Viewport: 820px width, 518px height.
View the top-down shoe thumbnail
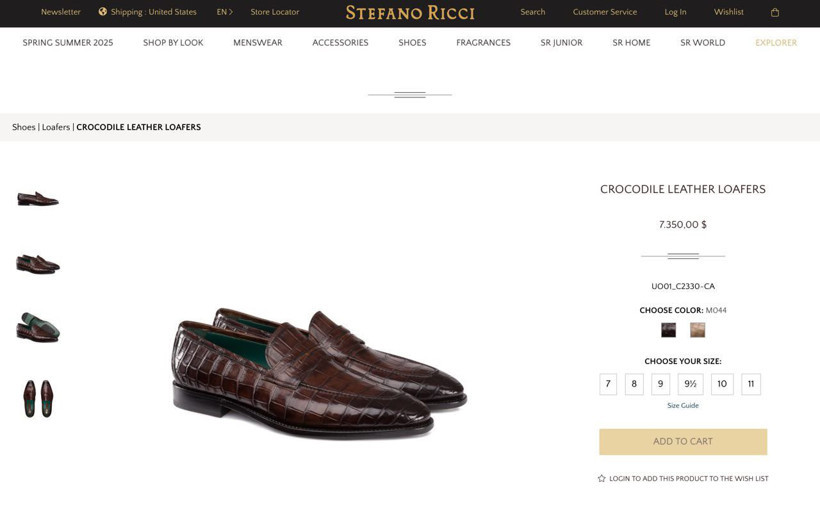point(38,398)
